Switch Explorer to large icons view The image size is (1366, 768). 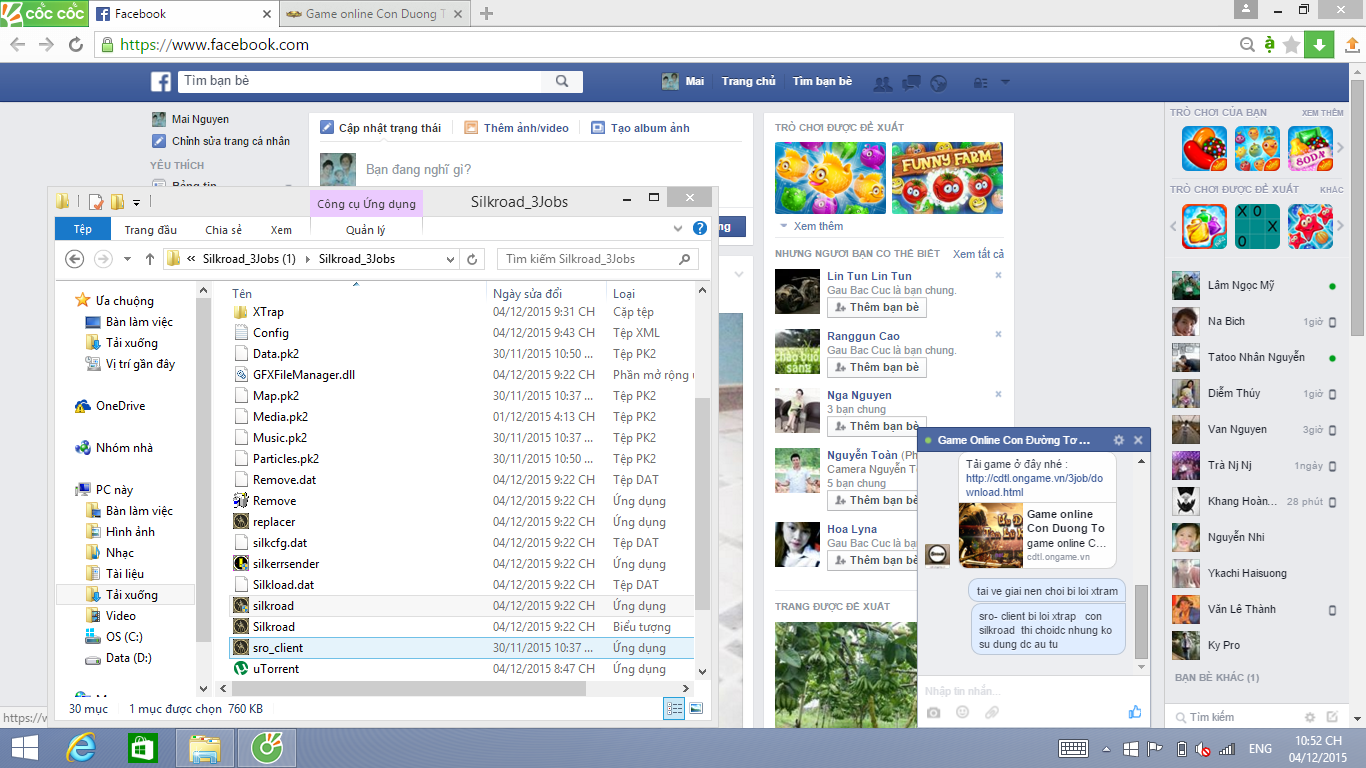[x=696, y=708]
